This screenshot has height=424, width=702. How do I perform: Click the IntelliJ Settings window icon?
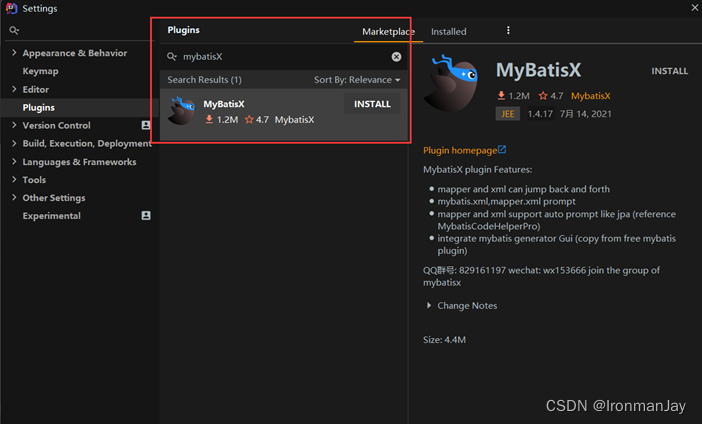pyautogui.click(x=11, y=8)
